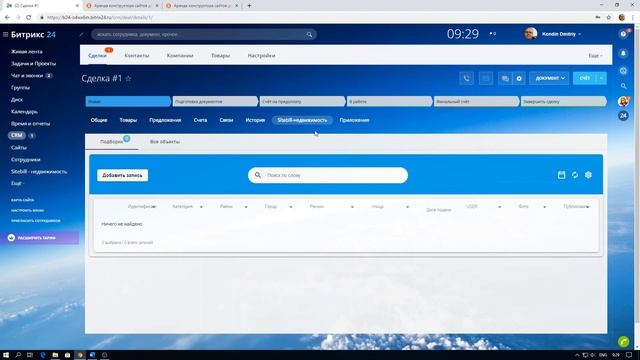Open deal settings gear in header
640x360 pixels.
tap(519, 78)
